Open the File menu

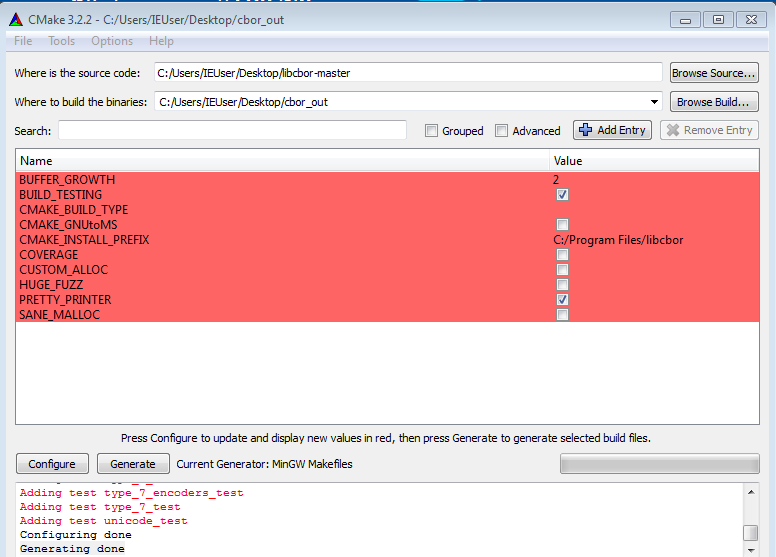pos(23,41)
